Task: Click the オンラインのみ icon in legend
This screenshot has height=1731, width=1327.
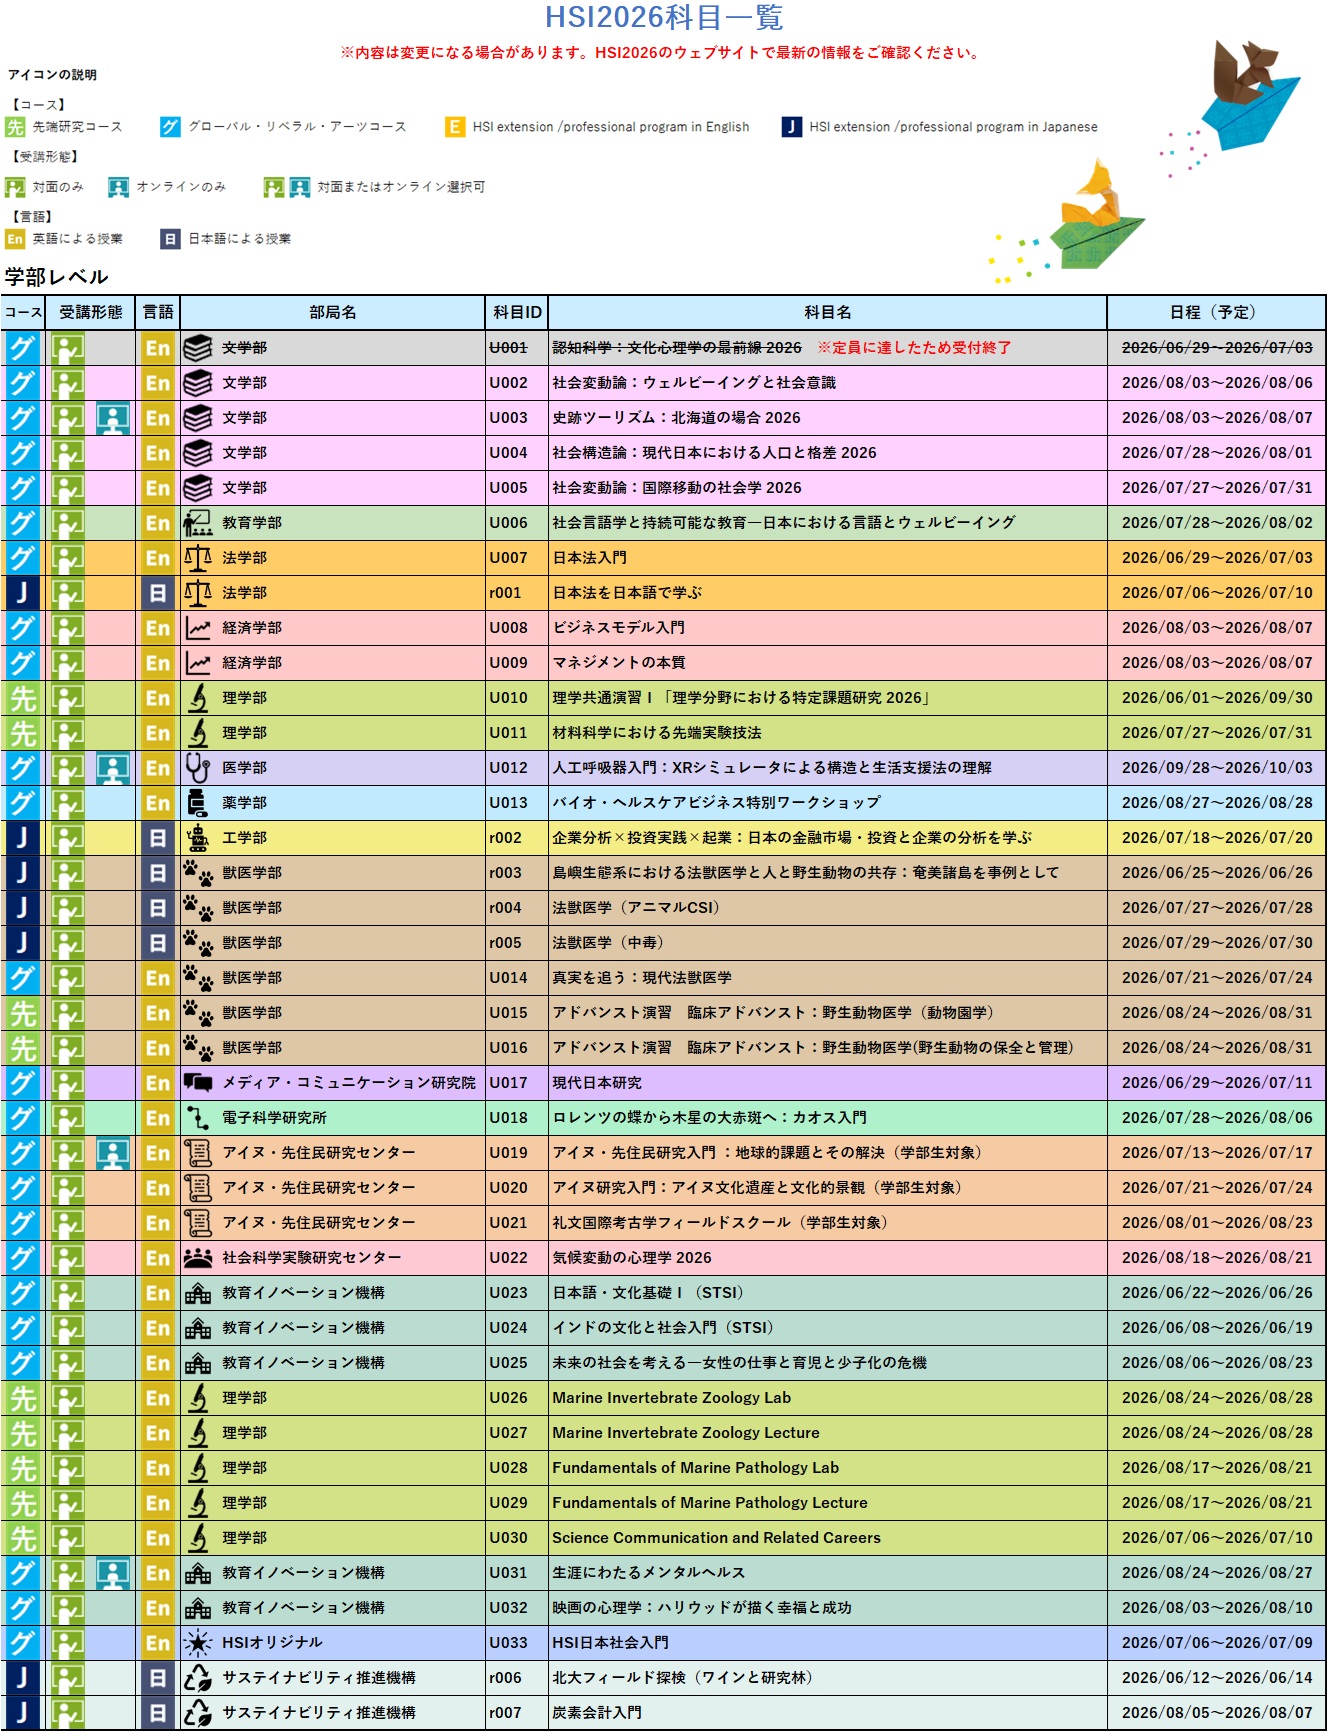Action: click(119, 187)
